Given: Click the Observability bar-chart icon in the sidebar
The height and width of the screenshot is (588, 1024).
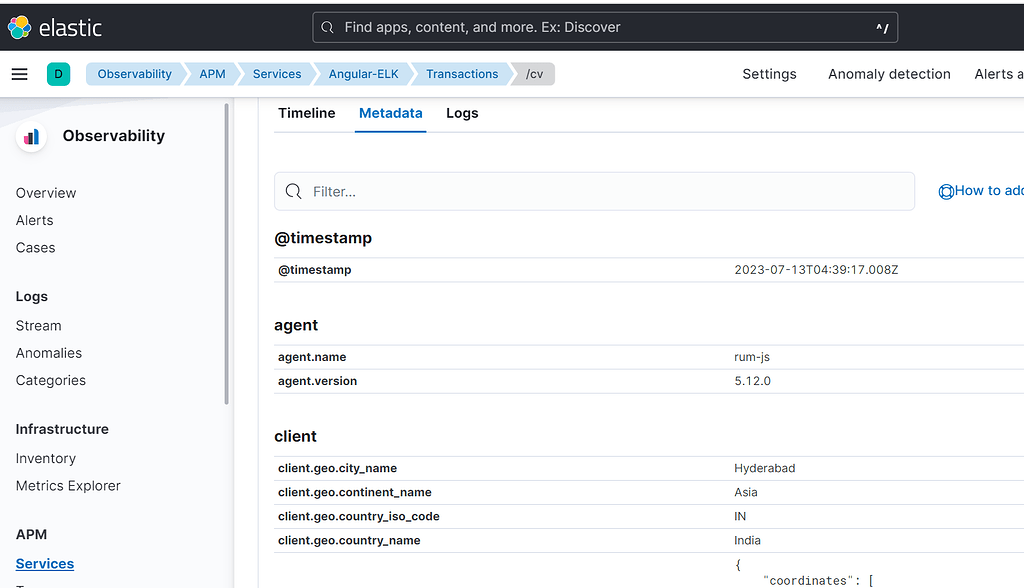Looking at the screenshot, I should tap(30, 135).
